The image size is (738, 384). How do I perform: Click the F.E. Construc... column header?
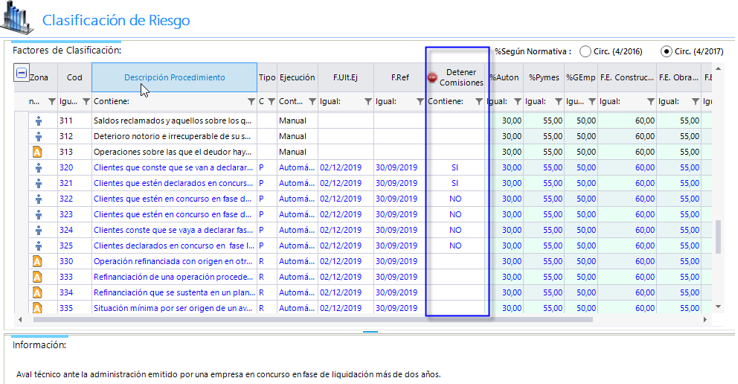(x=627, y=77)
